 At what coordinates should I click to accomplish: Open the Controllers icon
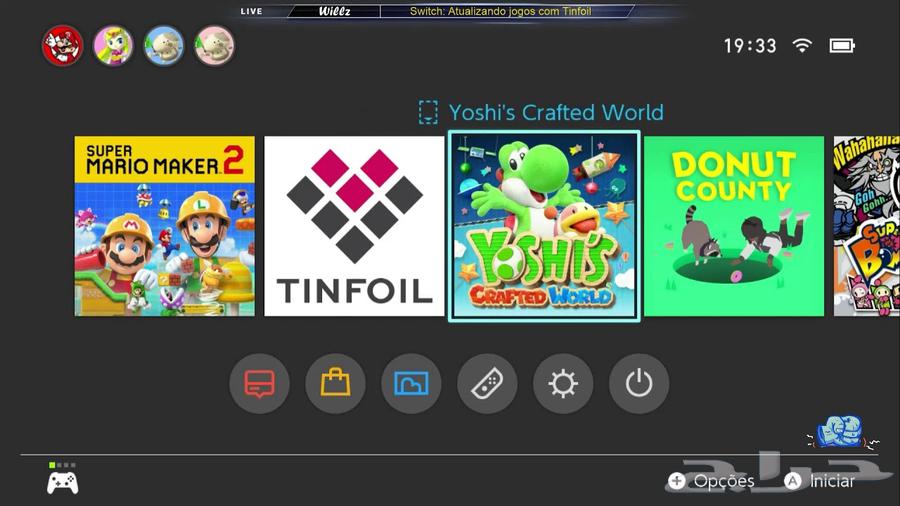tap(487, 383)
